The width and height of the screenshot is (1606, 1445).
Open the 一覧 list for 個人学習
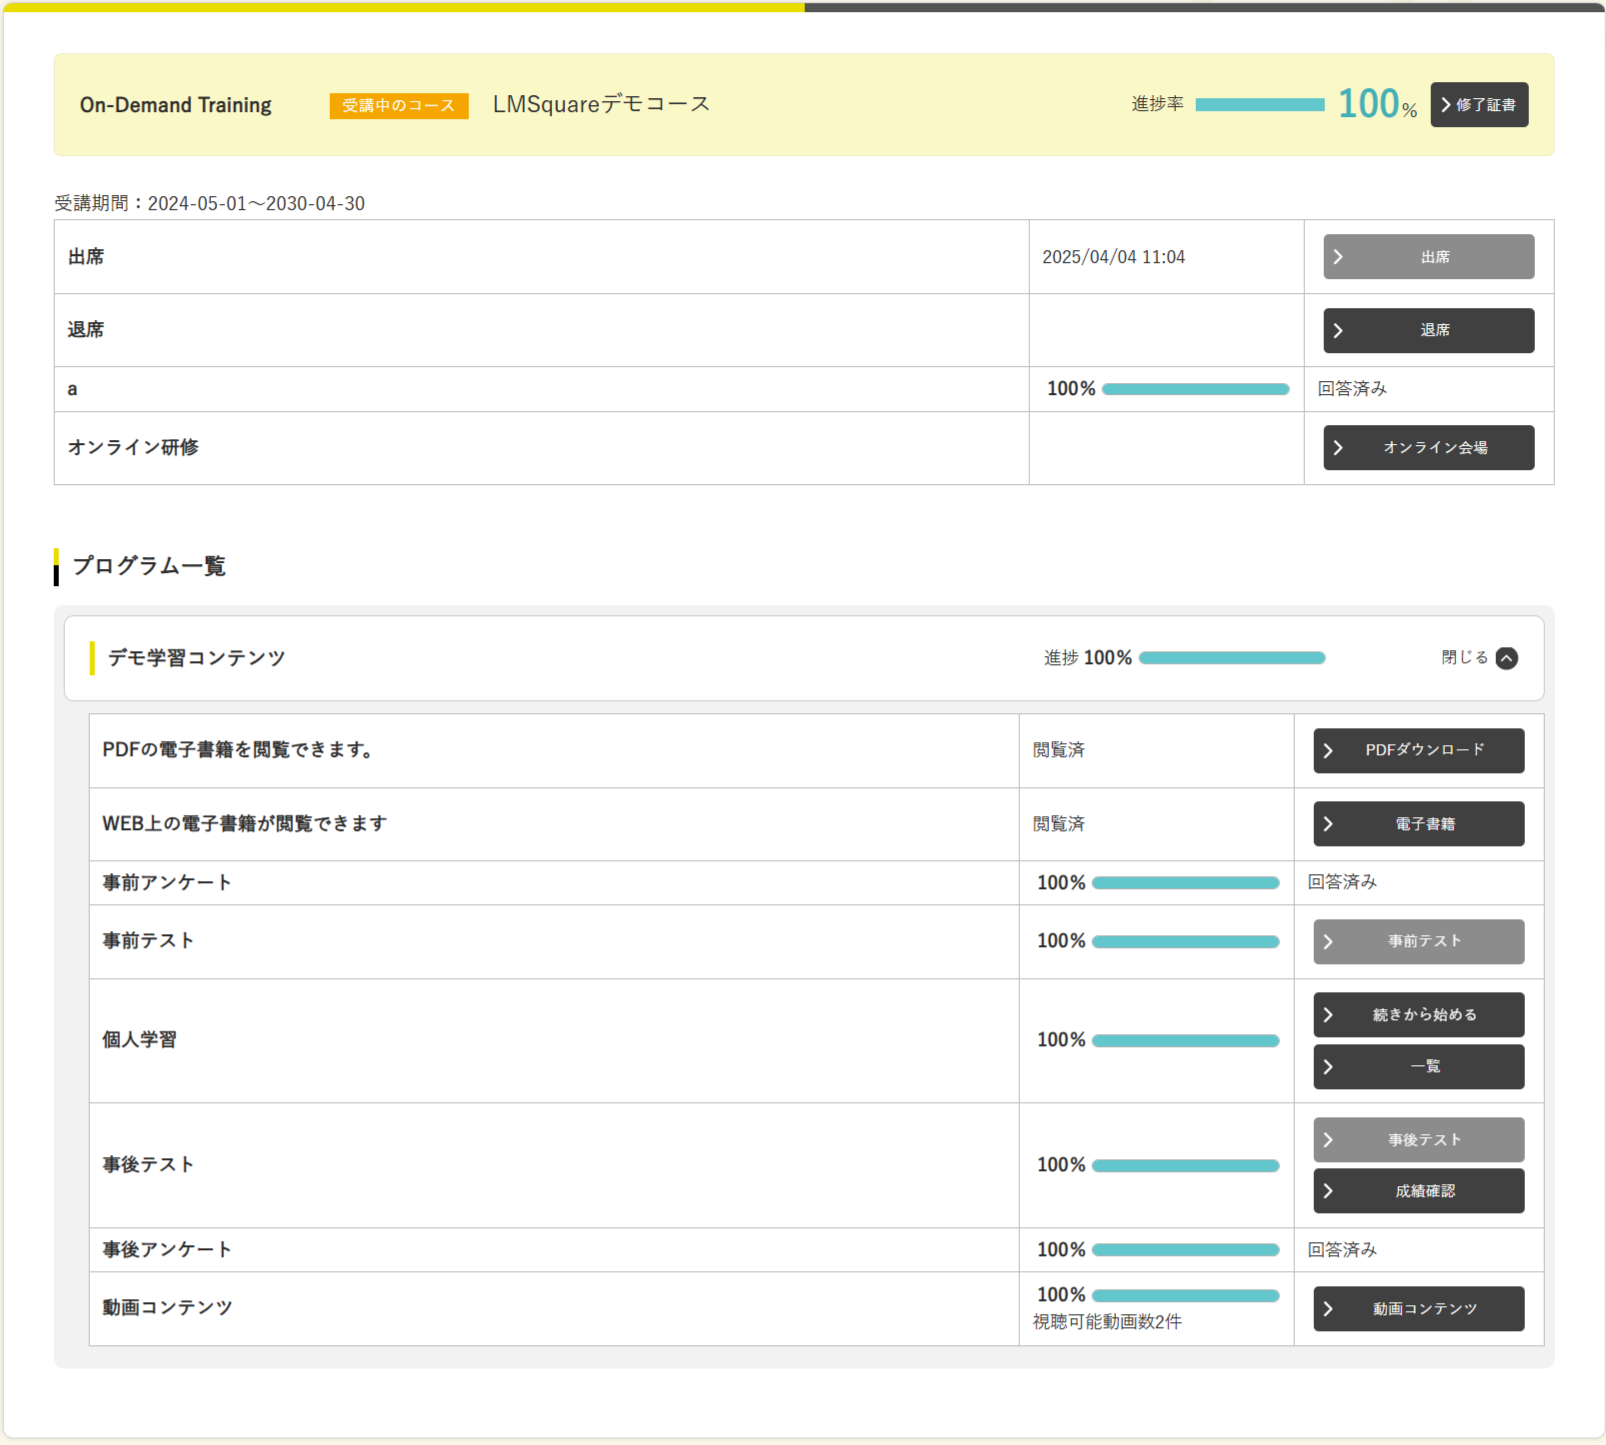pyautogui.click(x=1418, y=1067)
